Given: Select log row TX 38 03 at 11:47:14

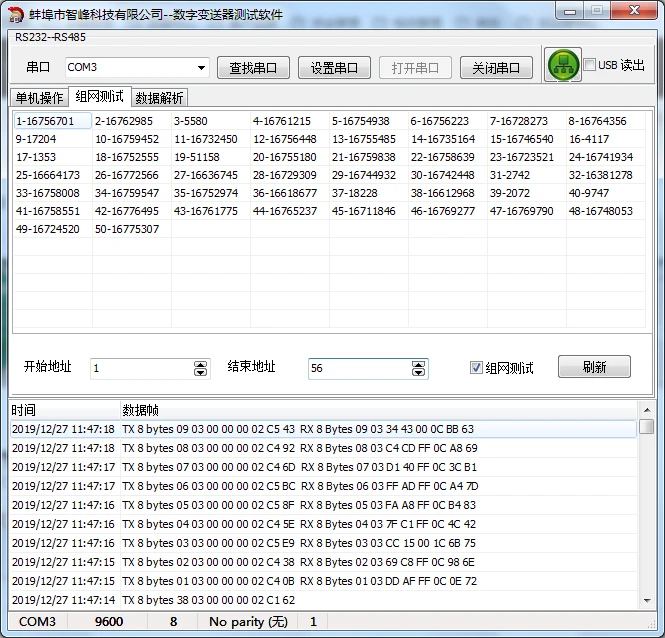Looking at the screenshot, I should [323, 600].
